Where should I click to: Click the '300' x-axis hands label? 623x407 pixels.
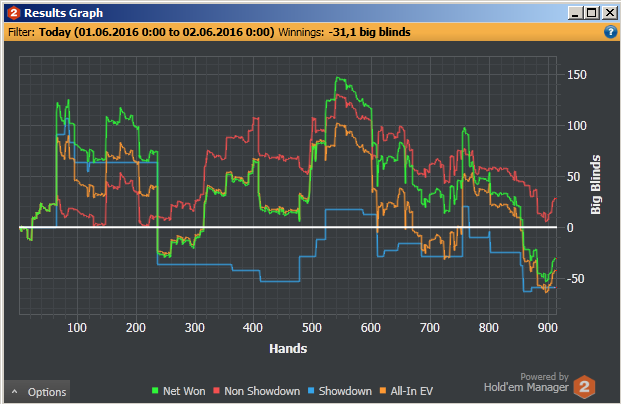(195, 328)
